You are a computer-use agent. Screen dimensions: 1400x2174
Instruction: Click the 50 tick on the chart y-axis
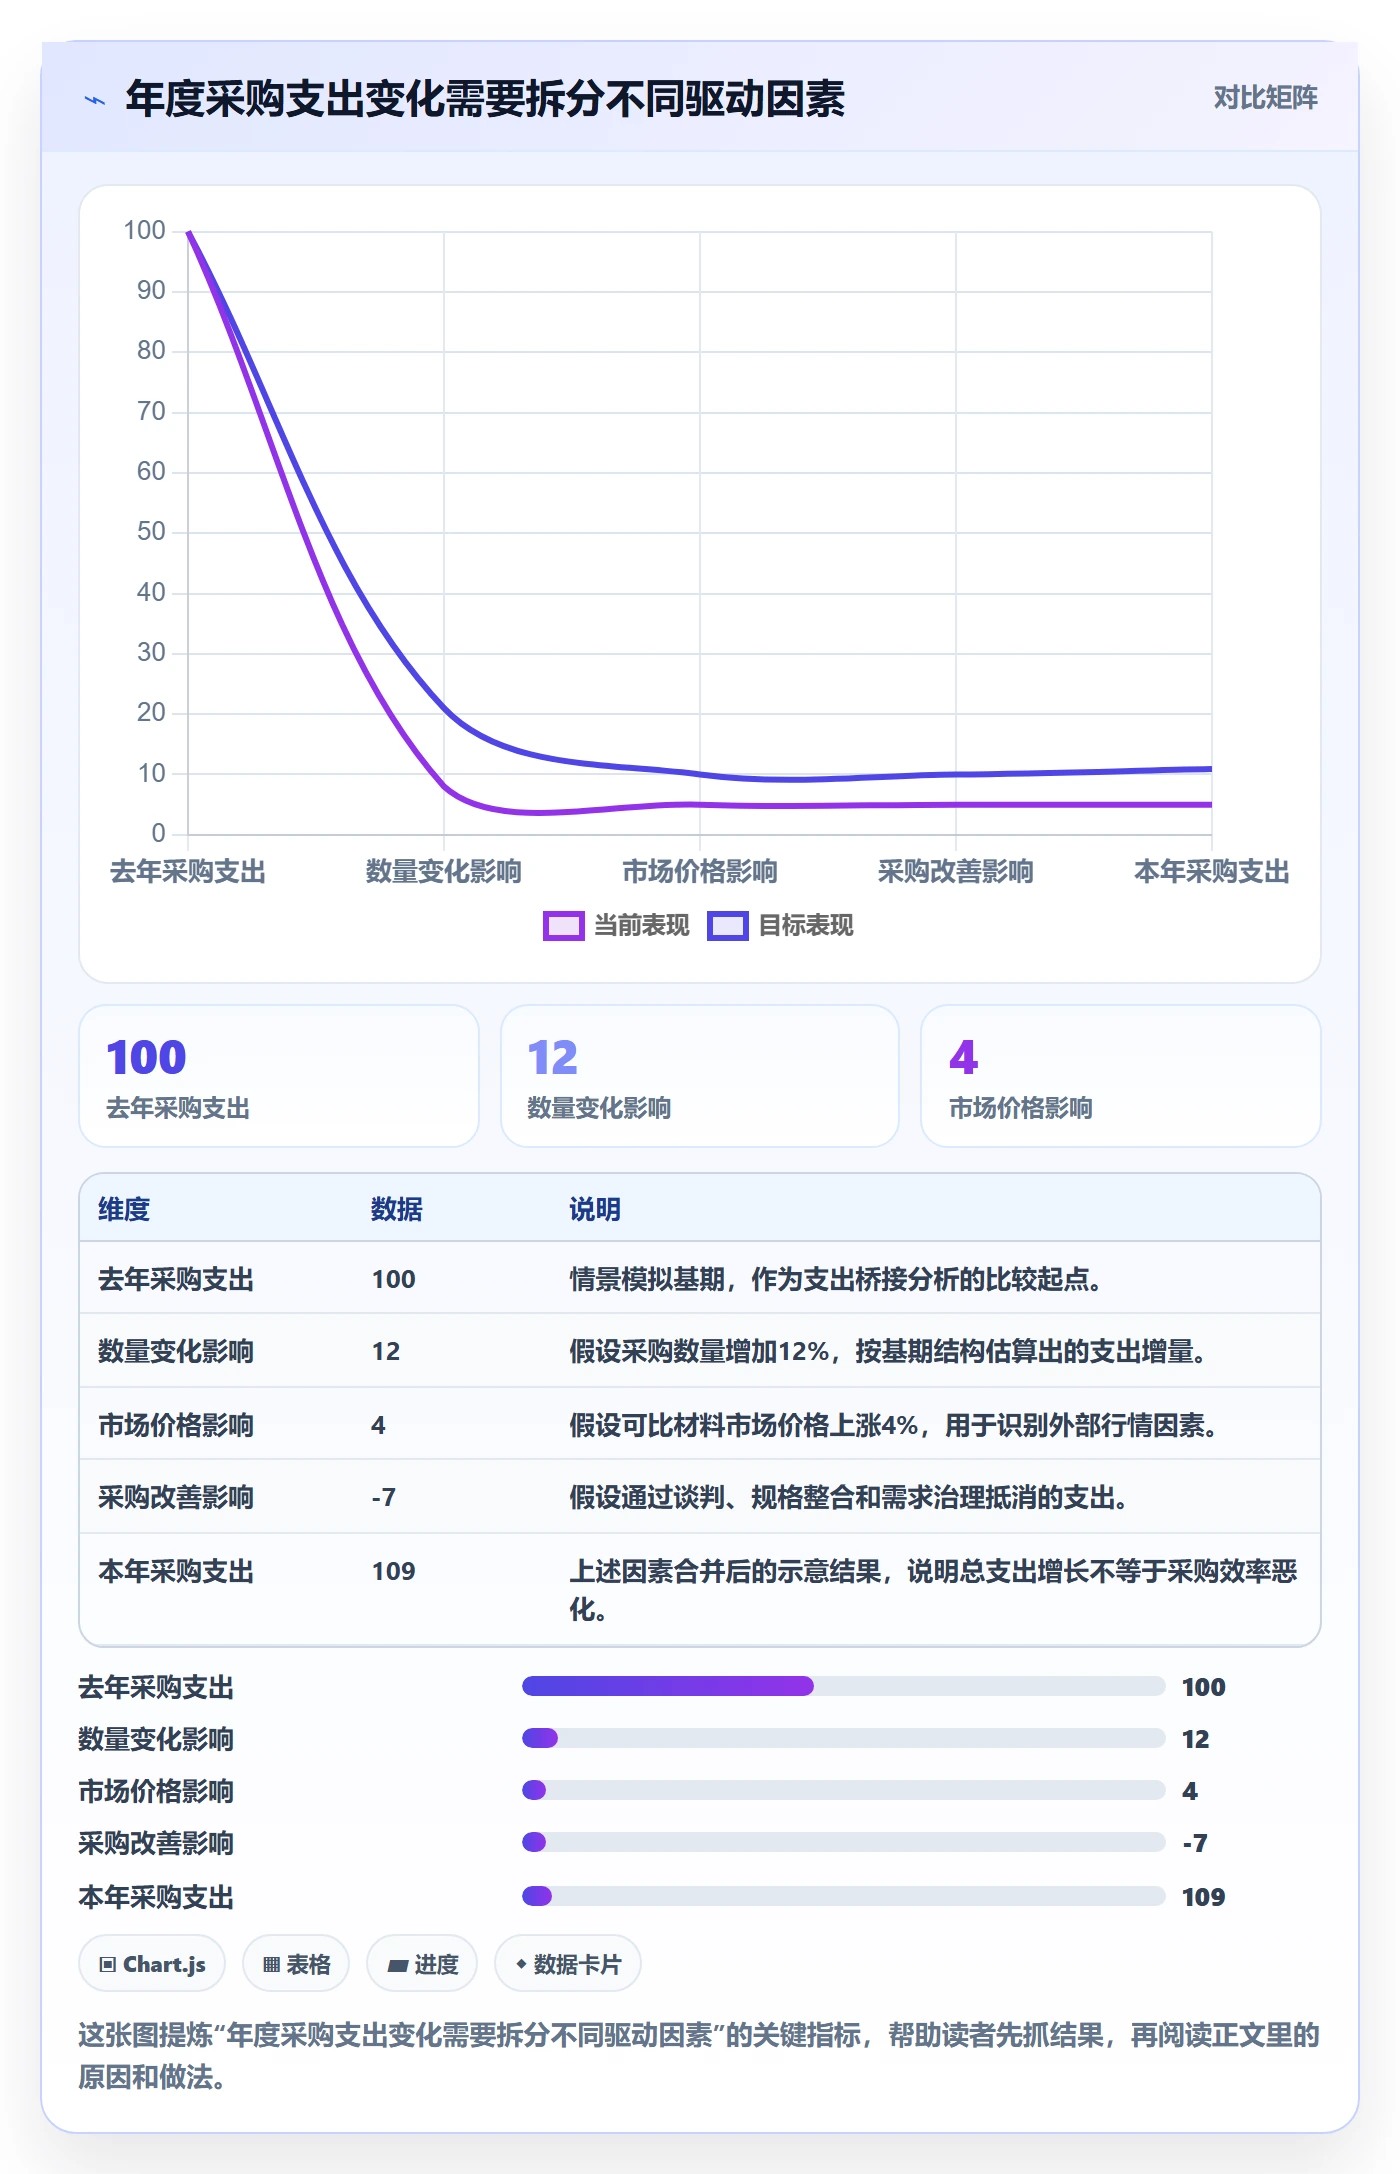(x=151, y=532)
